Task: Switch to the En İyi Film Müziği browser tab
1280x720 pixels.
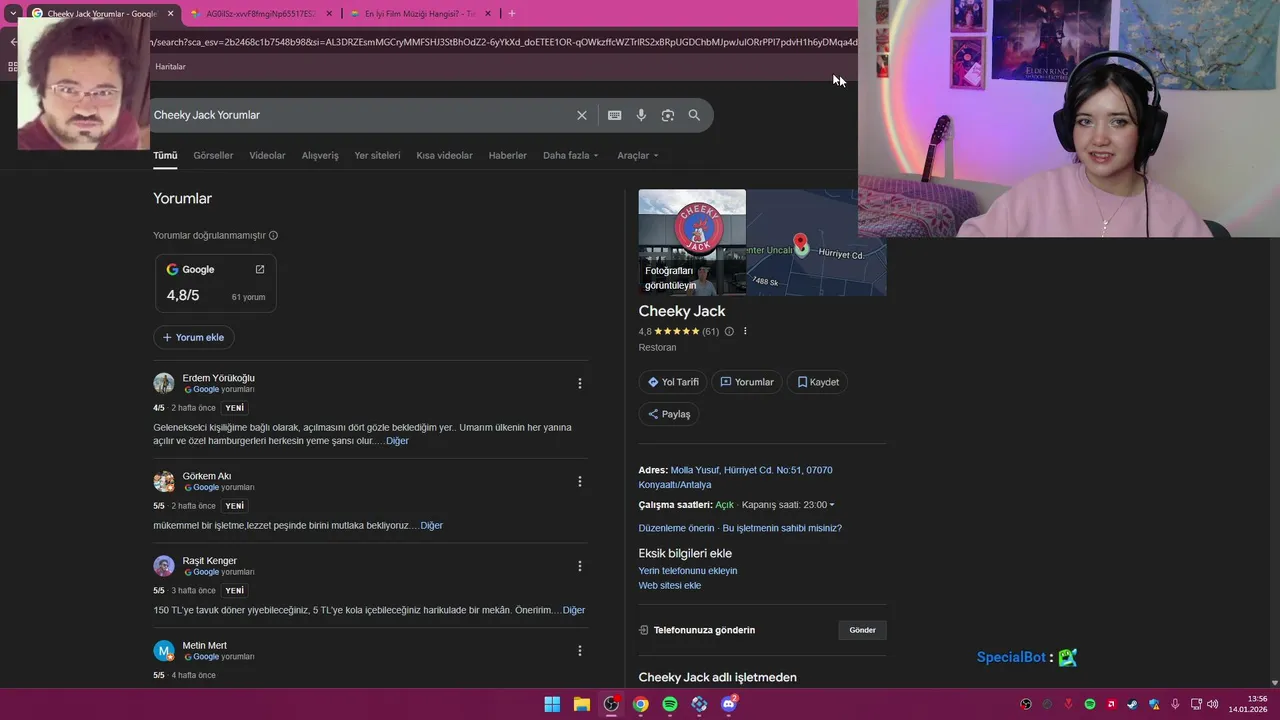Action: pyautogui.click(x=420, y=13)
